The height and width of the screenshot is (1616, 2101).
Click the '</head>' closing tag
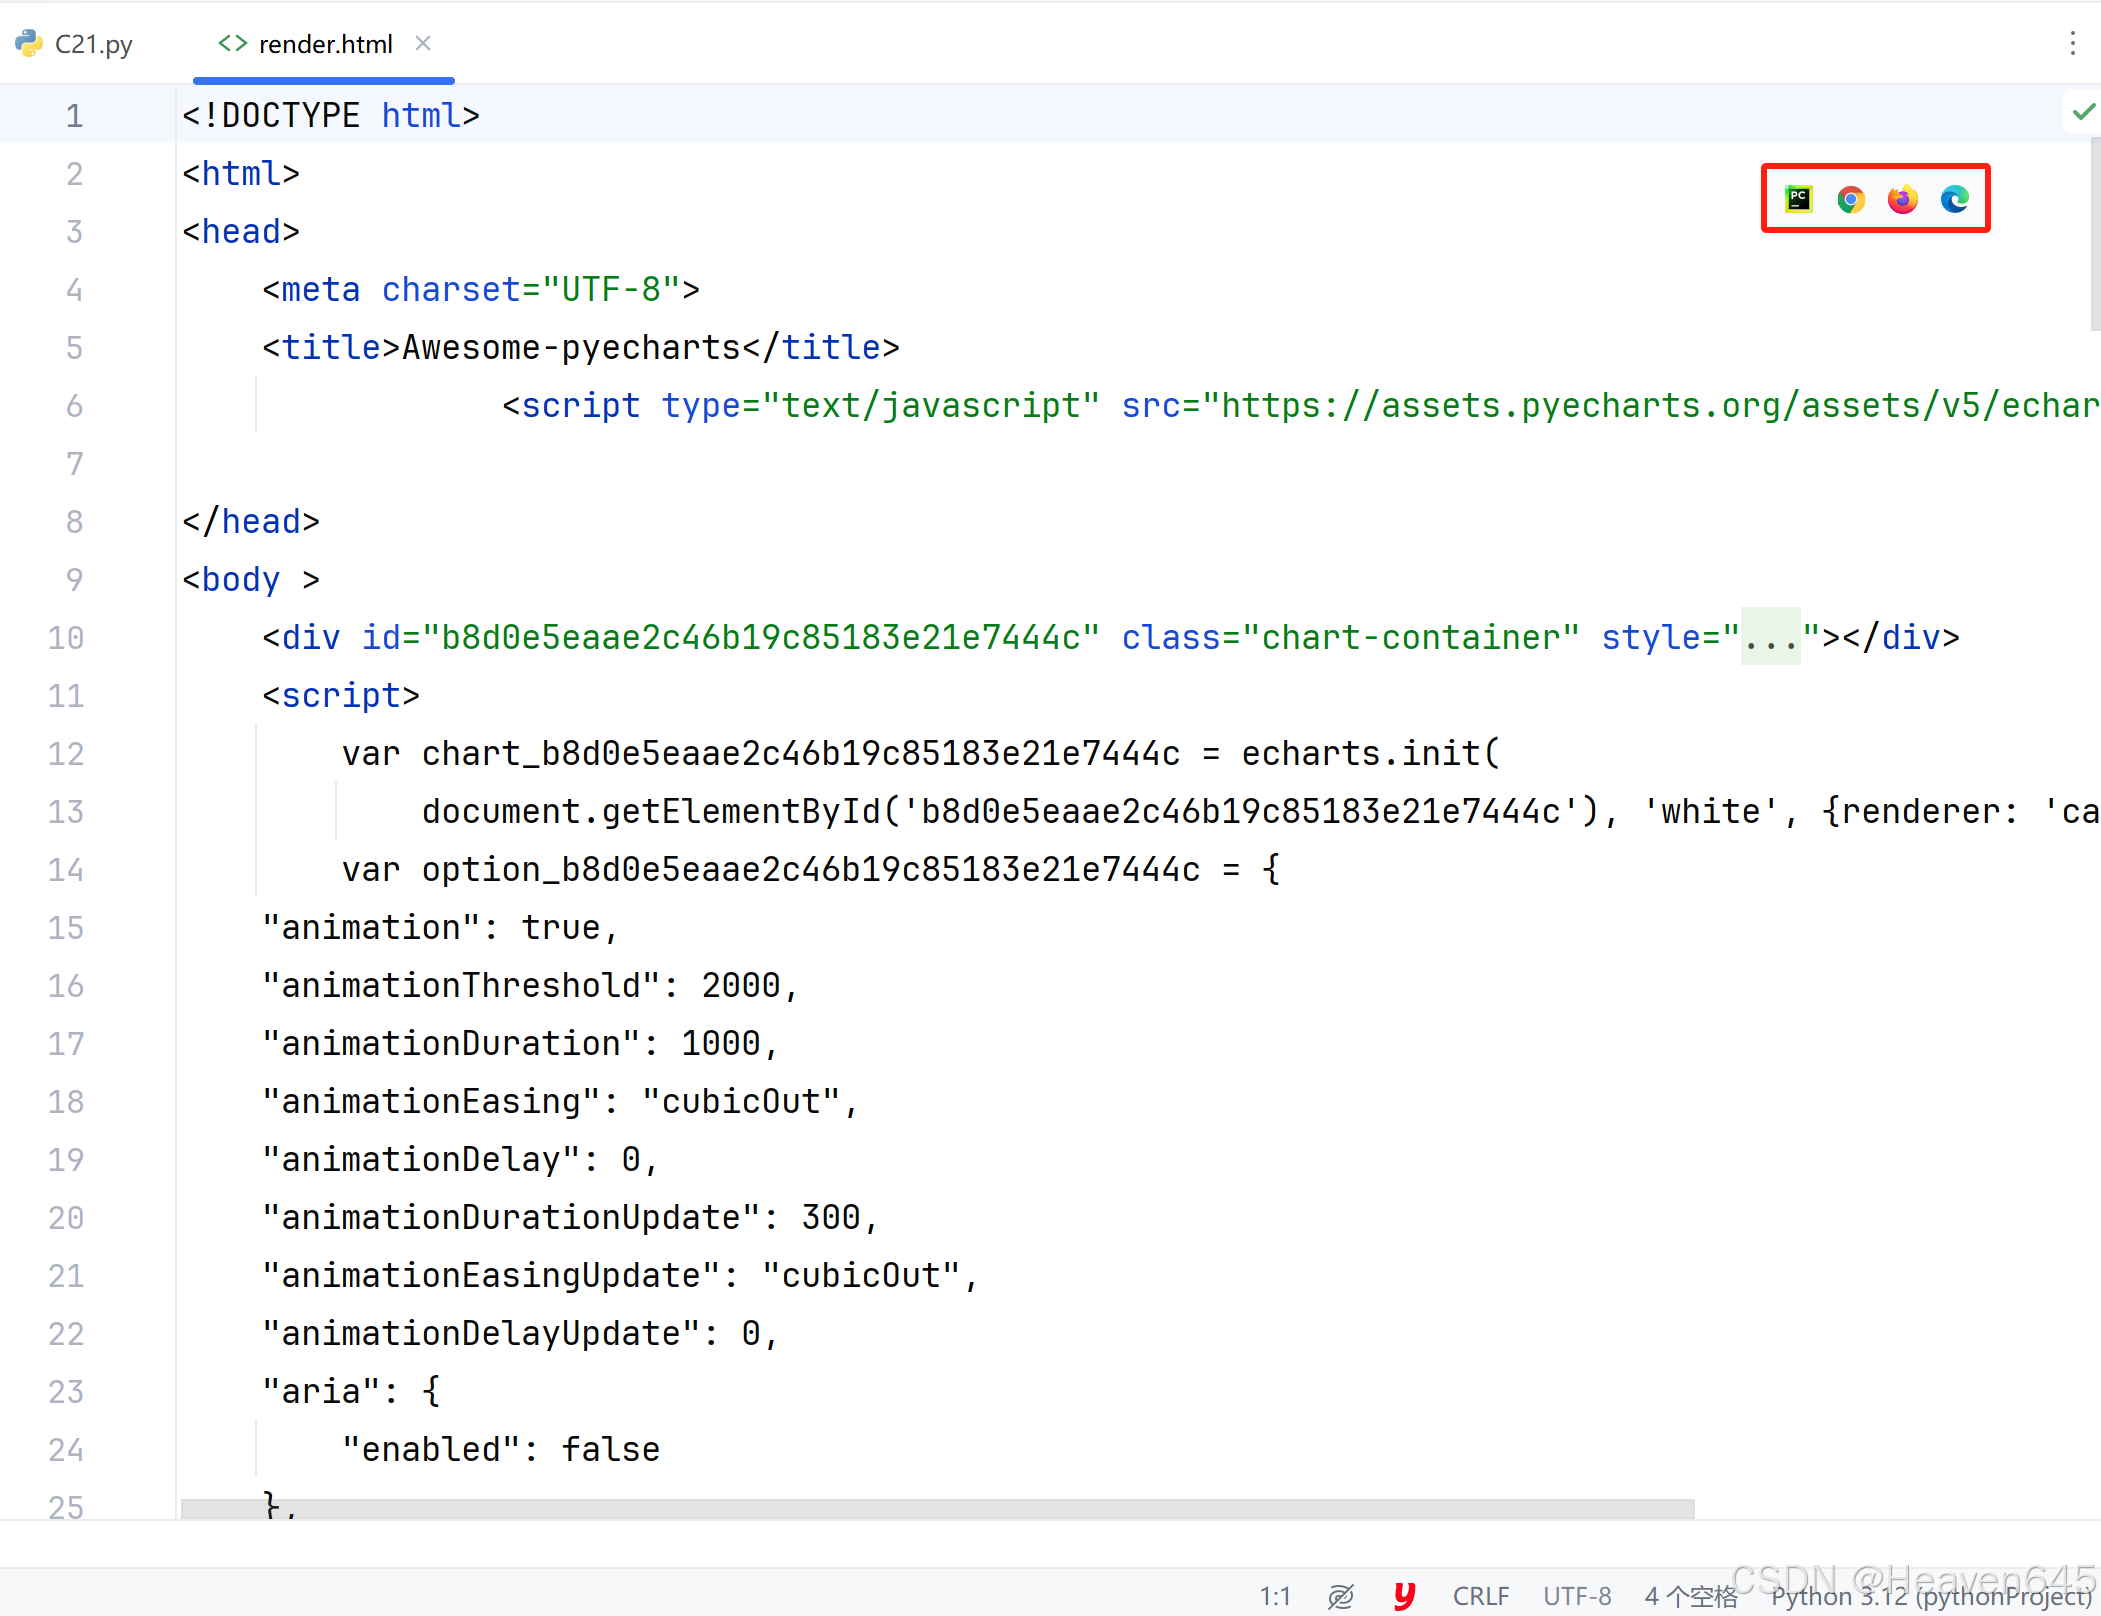(251, 521)
